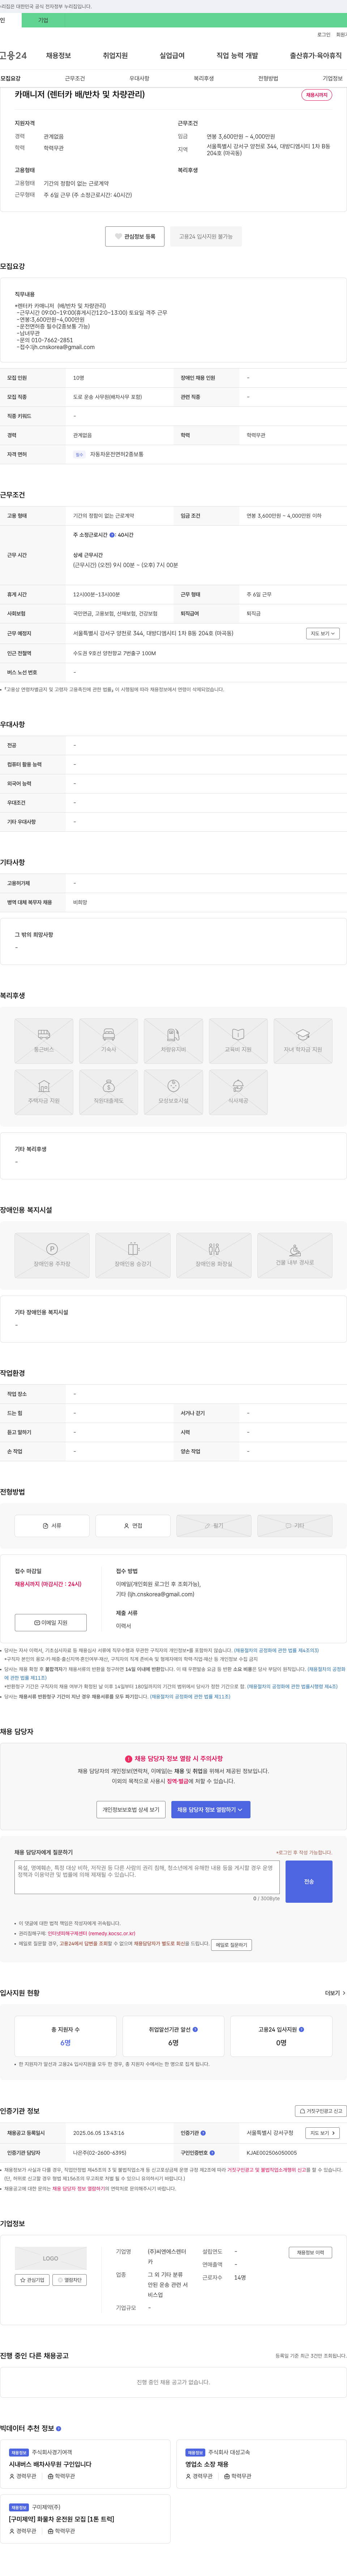The image size is (347, 2576).
Task: Click the 필기 screening method box
Action: pos(214,1525)
